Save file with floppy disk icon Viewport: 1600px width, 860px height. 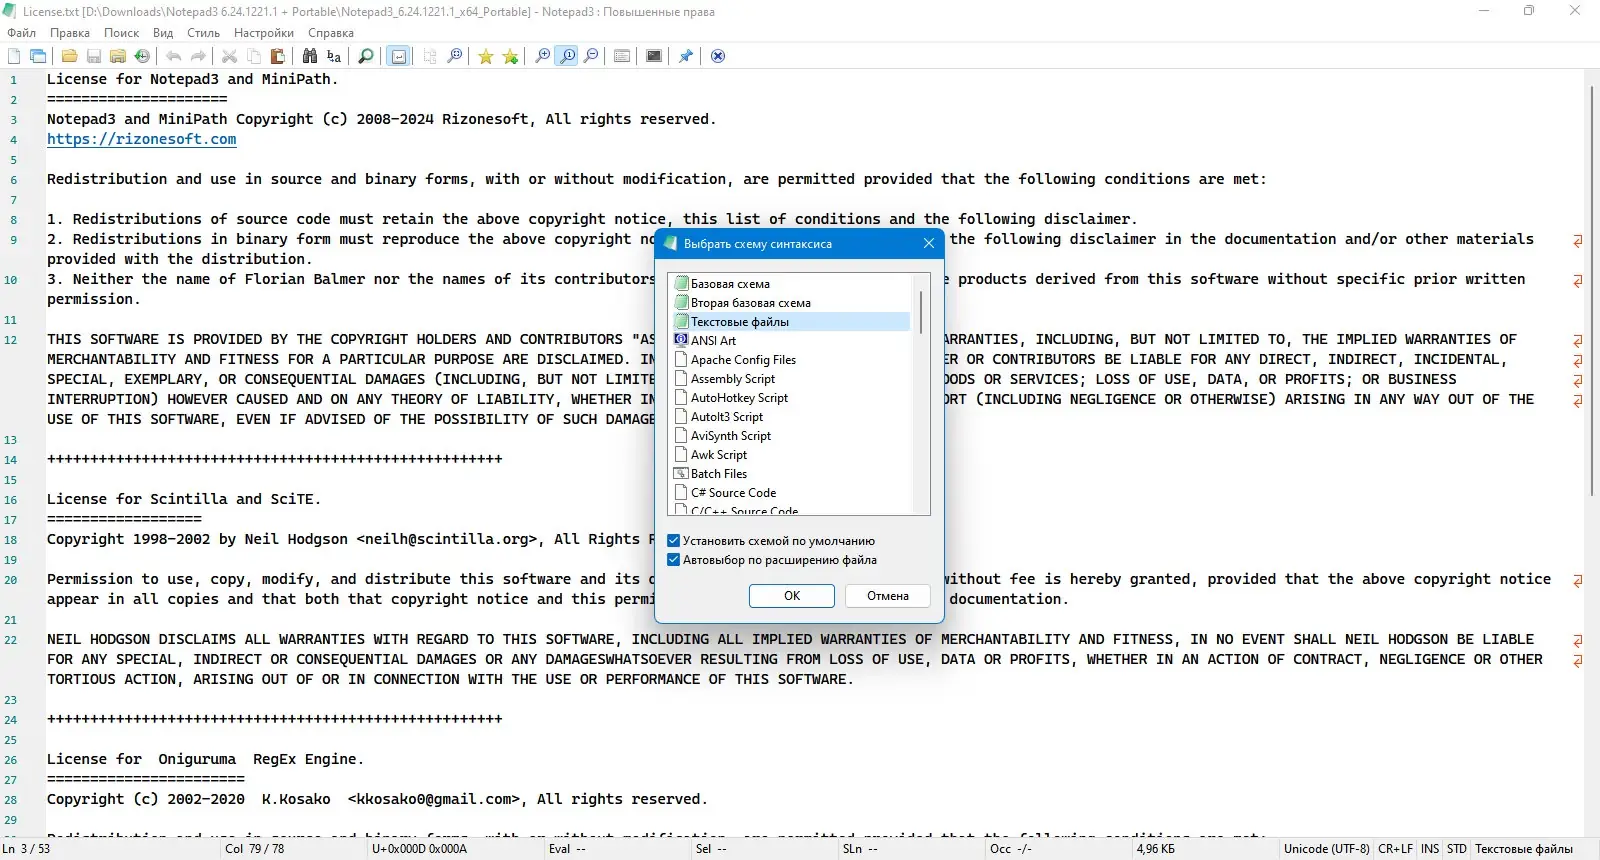pyautogui.click(x=94, y=56)
